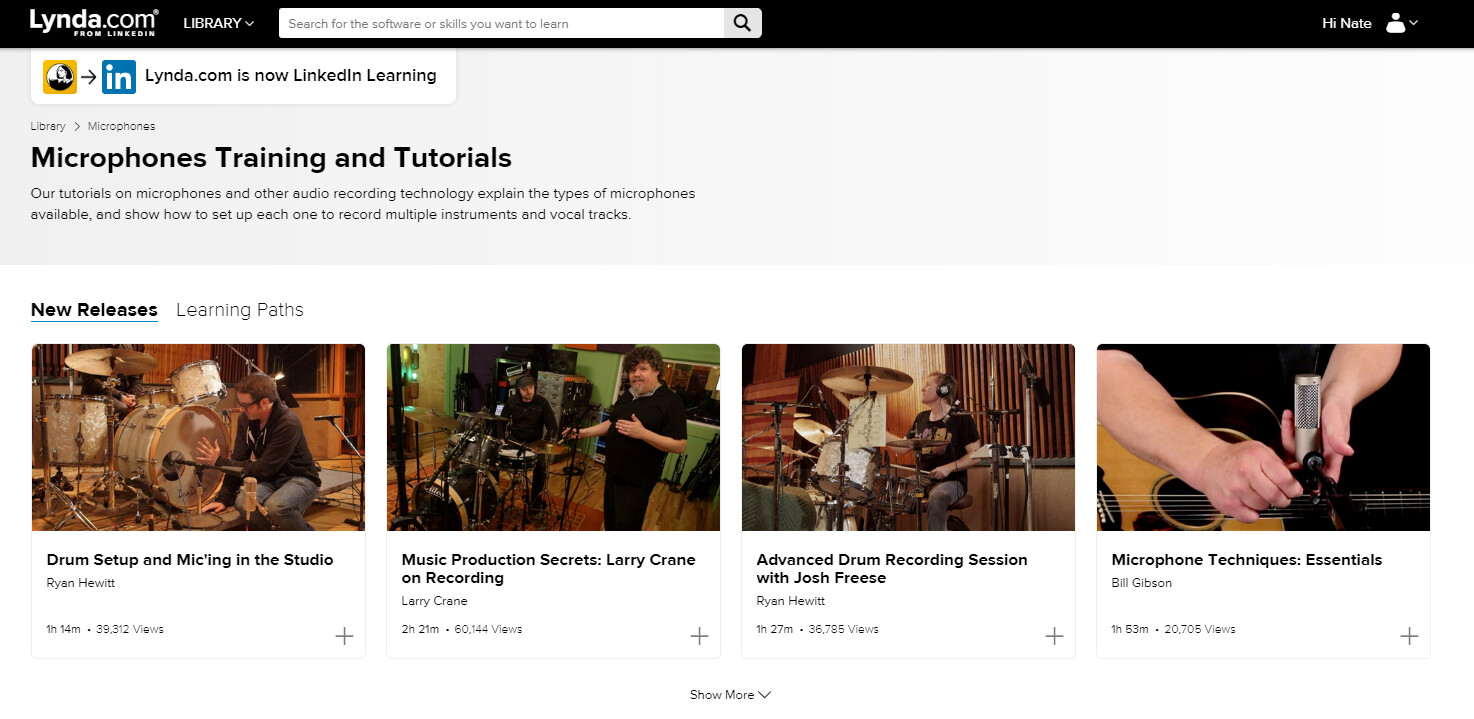Open the user profile account menu

click(1401, 23)
